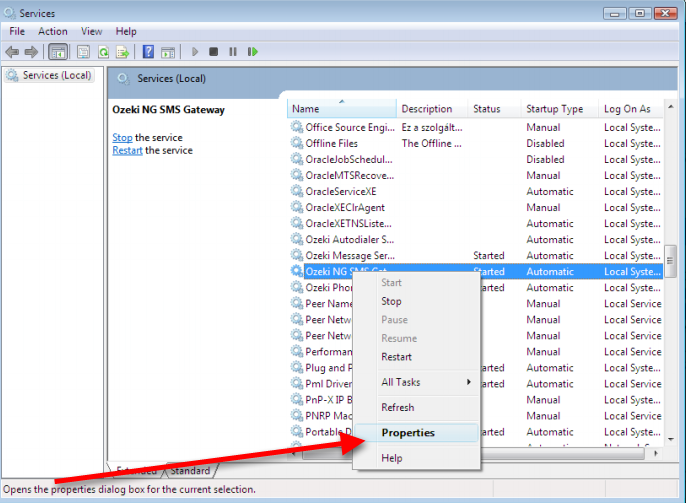Expand All Tasks submenu arrow
Screen dimensions: 686x503
[x=469, y=382]
